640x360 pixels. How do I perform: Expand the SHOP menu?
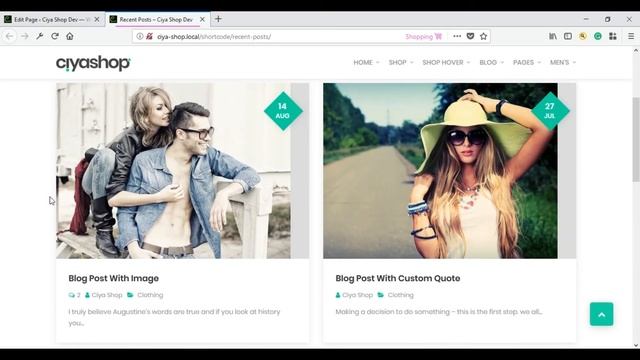point(401,62)
